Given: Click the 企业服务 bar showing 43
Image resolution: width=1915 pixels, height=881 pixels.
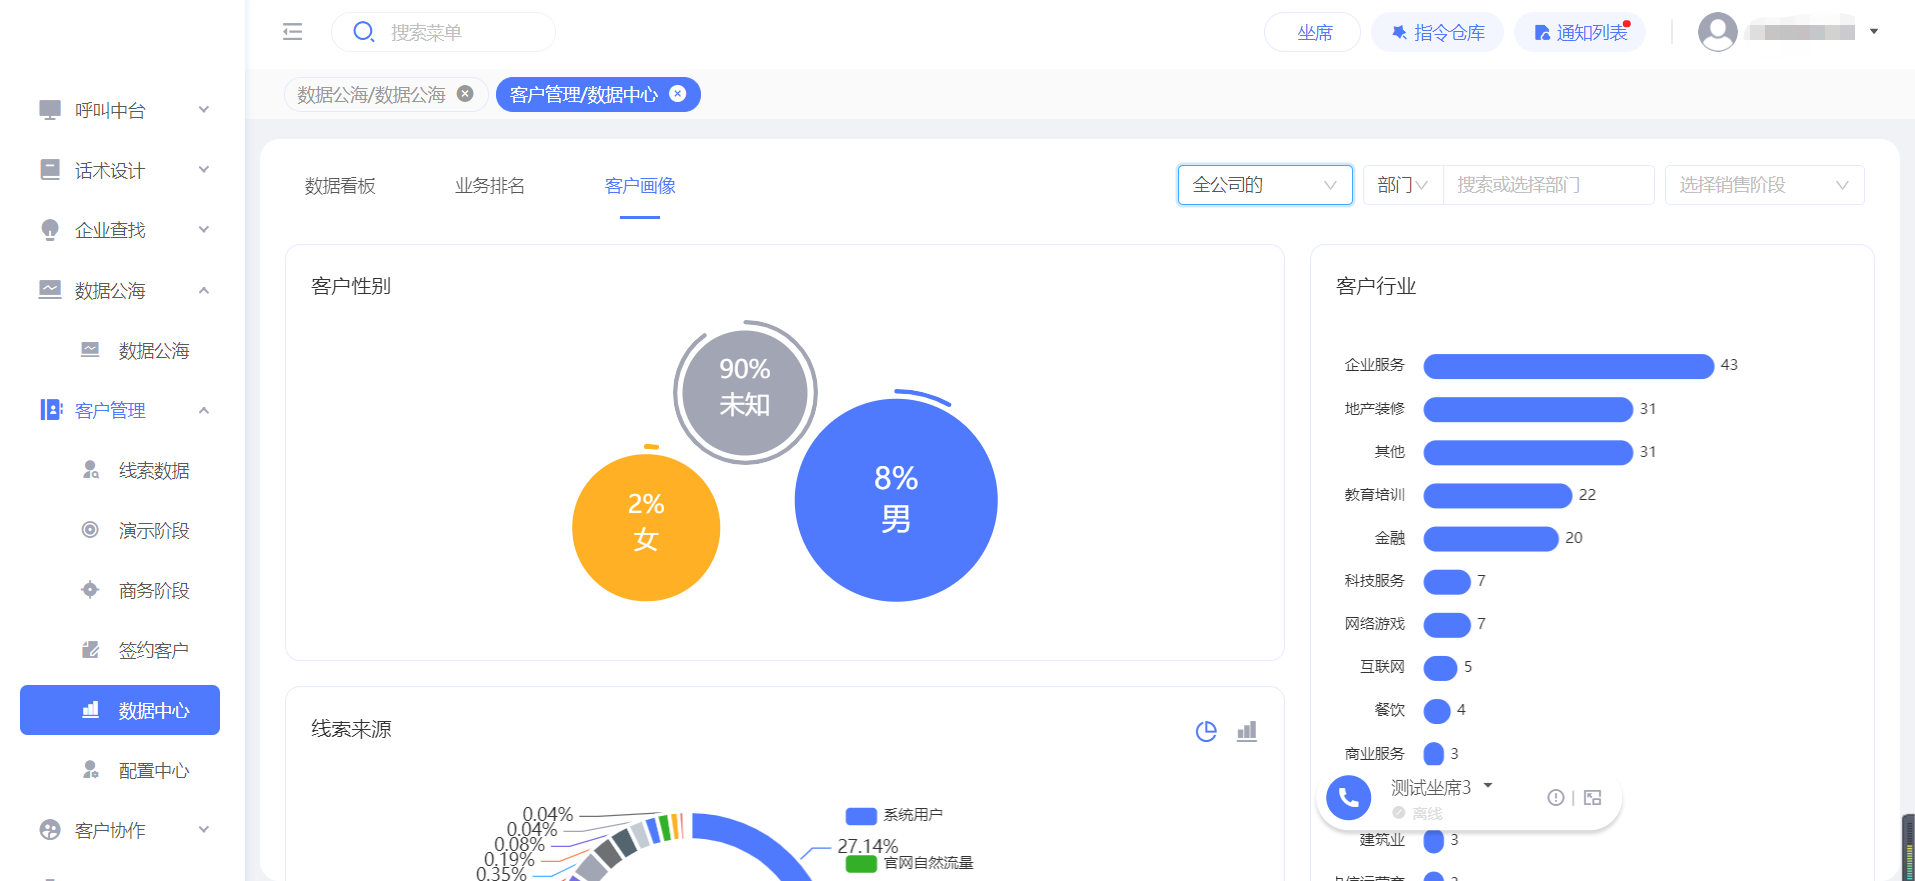Looking at the screenshot, I should coord(1568,366).
